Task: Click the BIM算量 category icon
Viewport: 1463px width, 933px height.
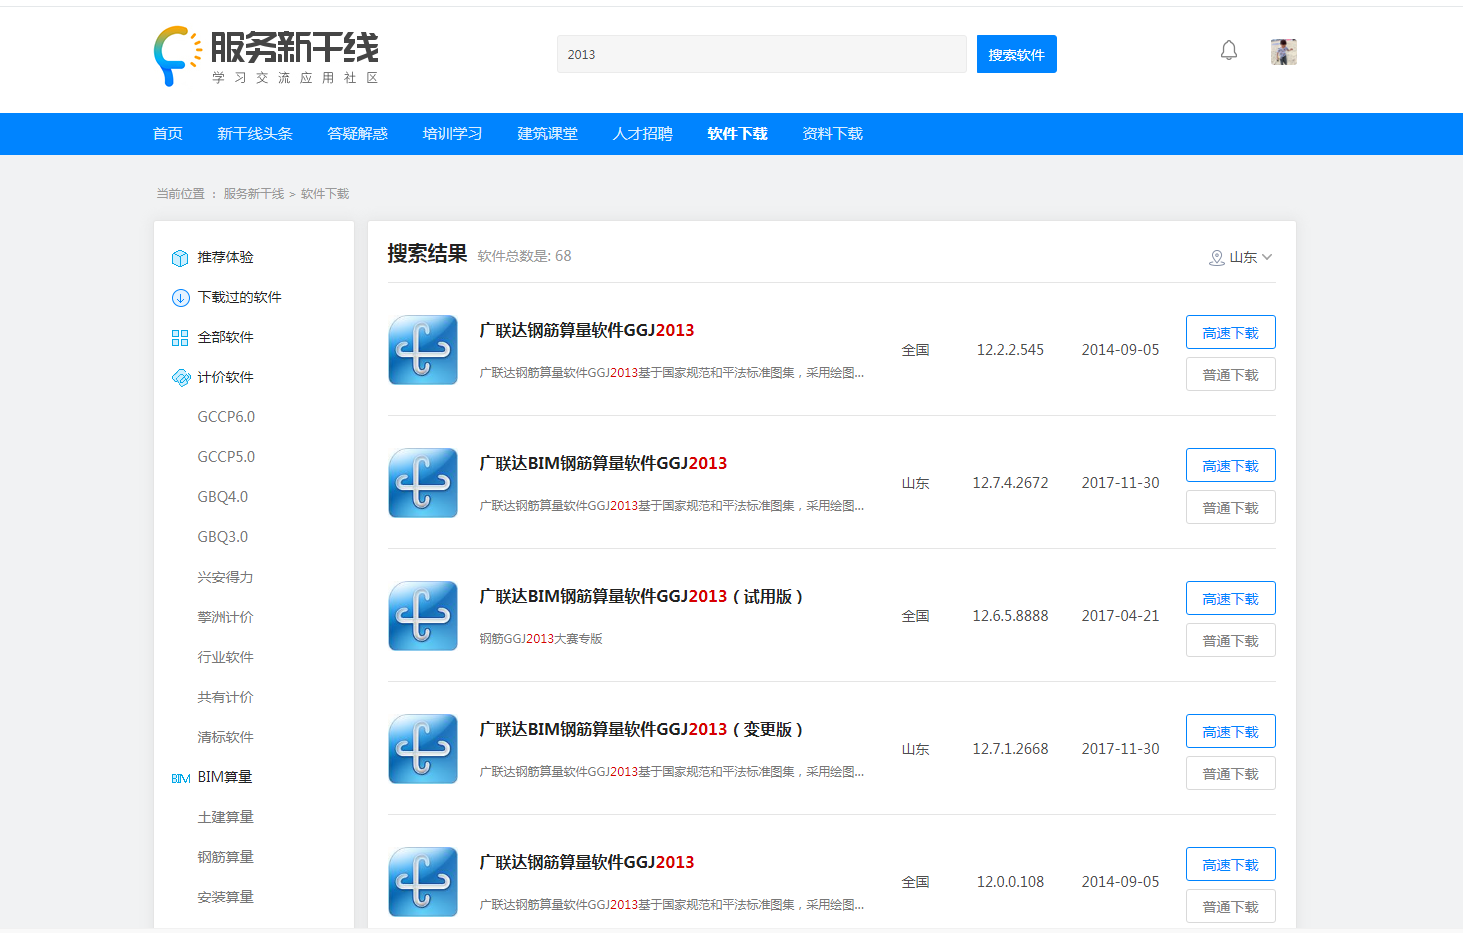Action: click(x=180, y=778)
